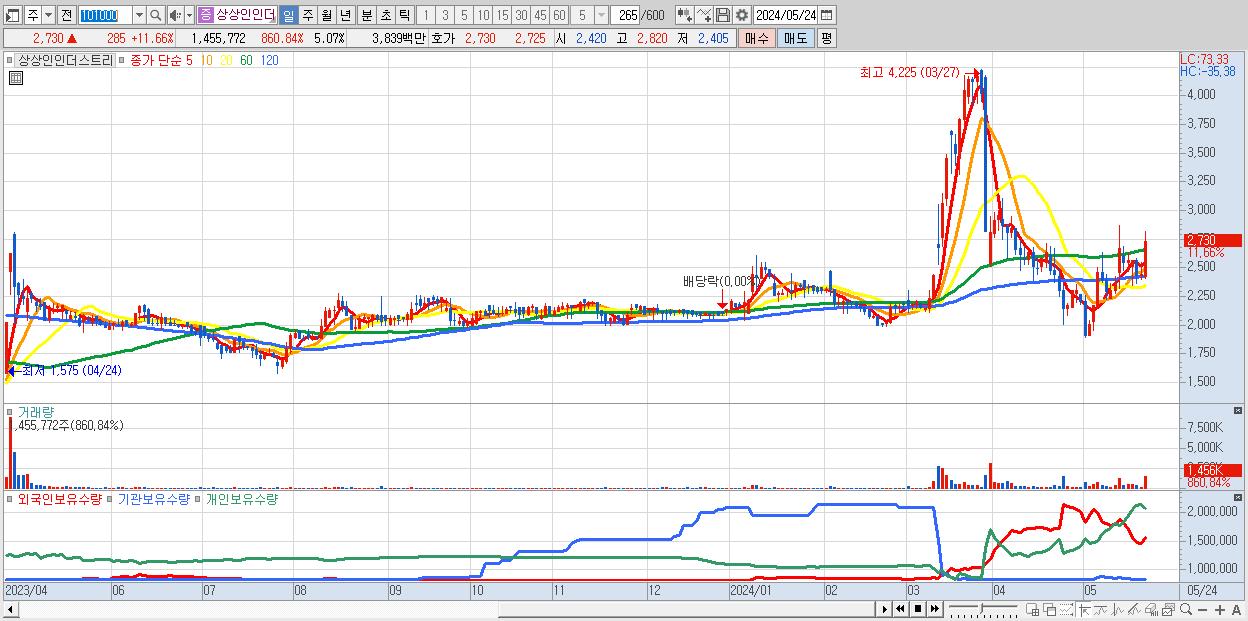The width and height of the screenshot is (1248, 621).
Task: Click the stock search magnifier icon
Action: [x=156, y=15]
